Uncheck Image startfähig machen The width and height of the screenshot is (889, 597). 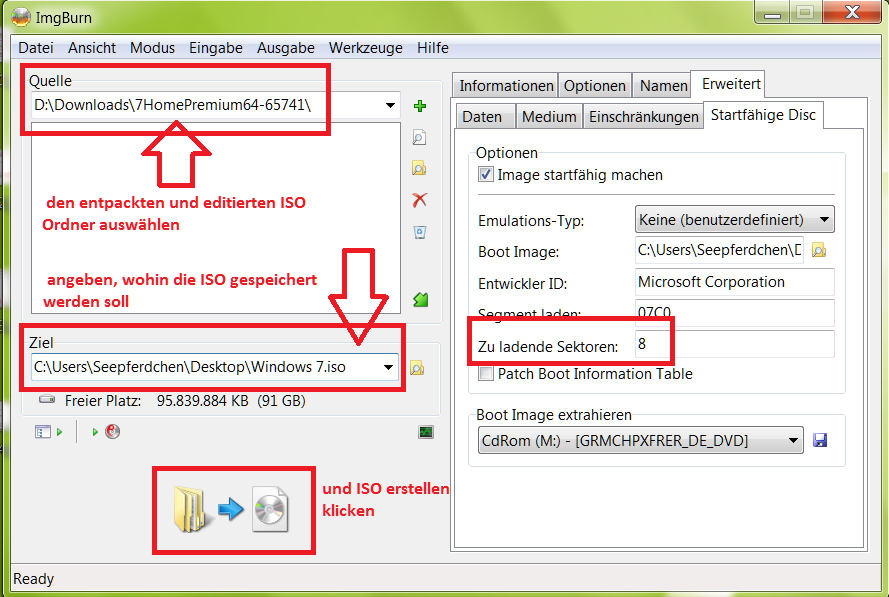point(486,174)
